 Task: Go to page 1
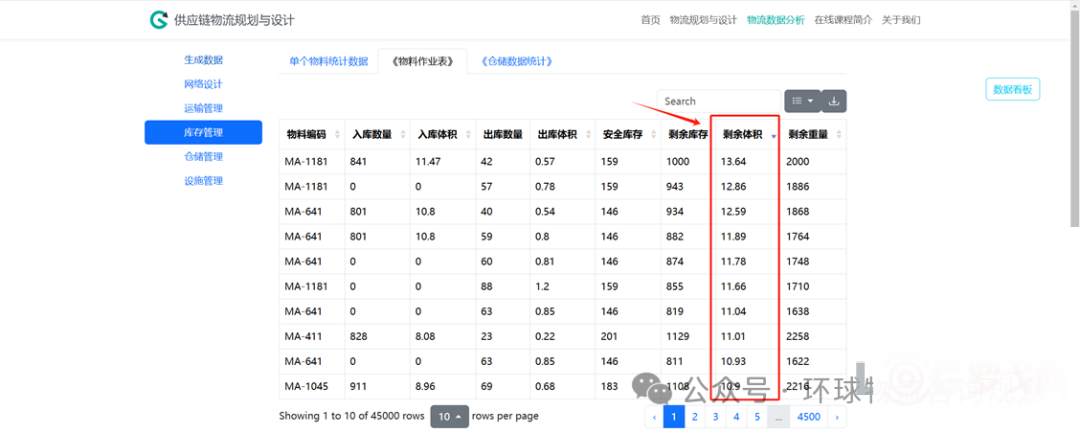674,416
